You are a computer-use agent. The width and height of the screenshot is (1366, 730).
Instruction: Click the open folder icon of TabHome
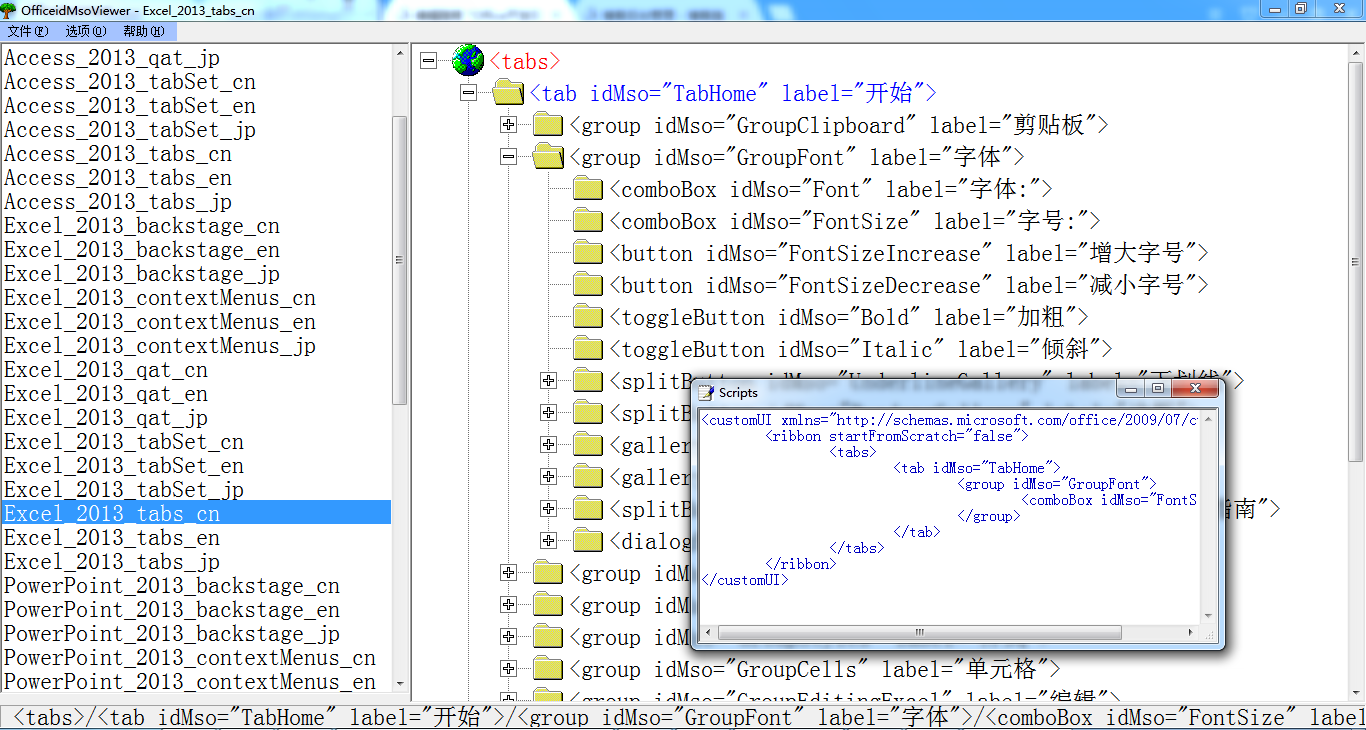point(508,92)
